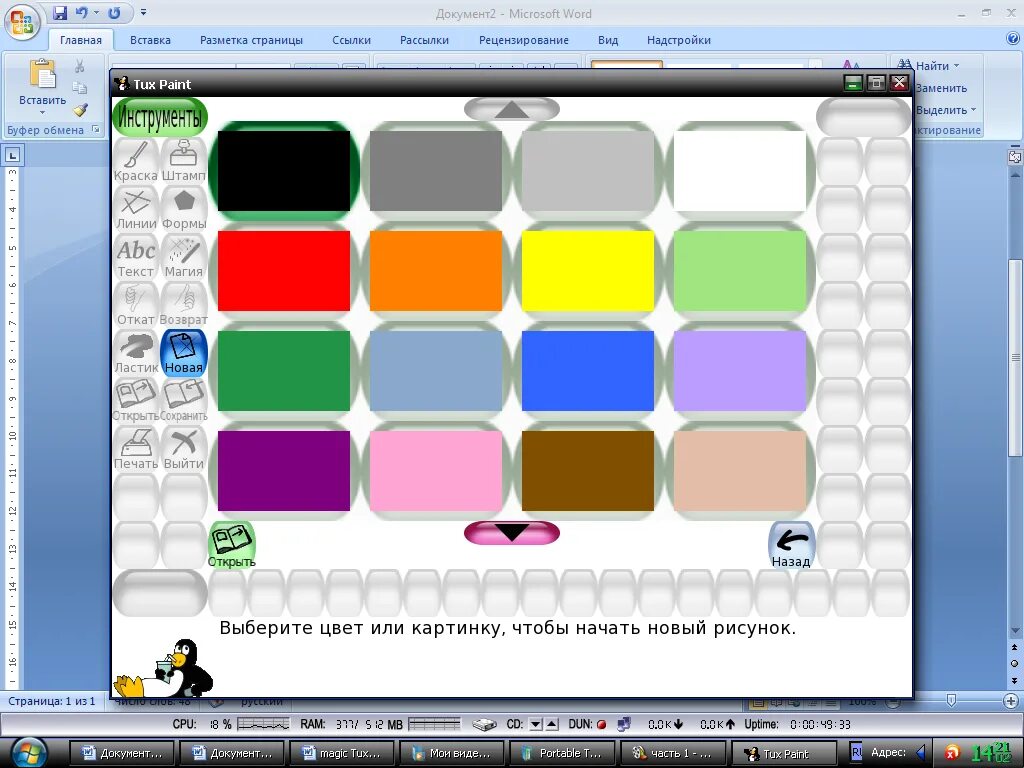Viewport: 1024px width, 768px height.
Task: Open the Главная tab in Word
Action: pyautogui.click(x=81, y=40)
